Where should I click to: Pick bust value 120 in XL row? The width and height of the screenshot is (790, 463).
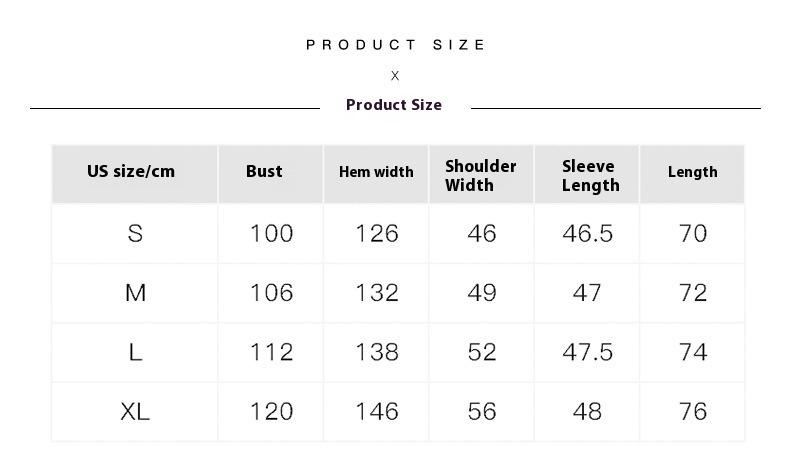[x=271, y=411]
